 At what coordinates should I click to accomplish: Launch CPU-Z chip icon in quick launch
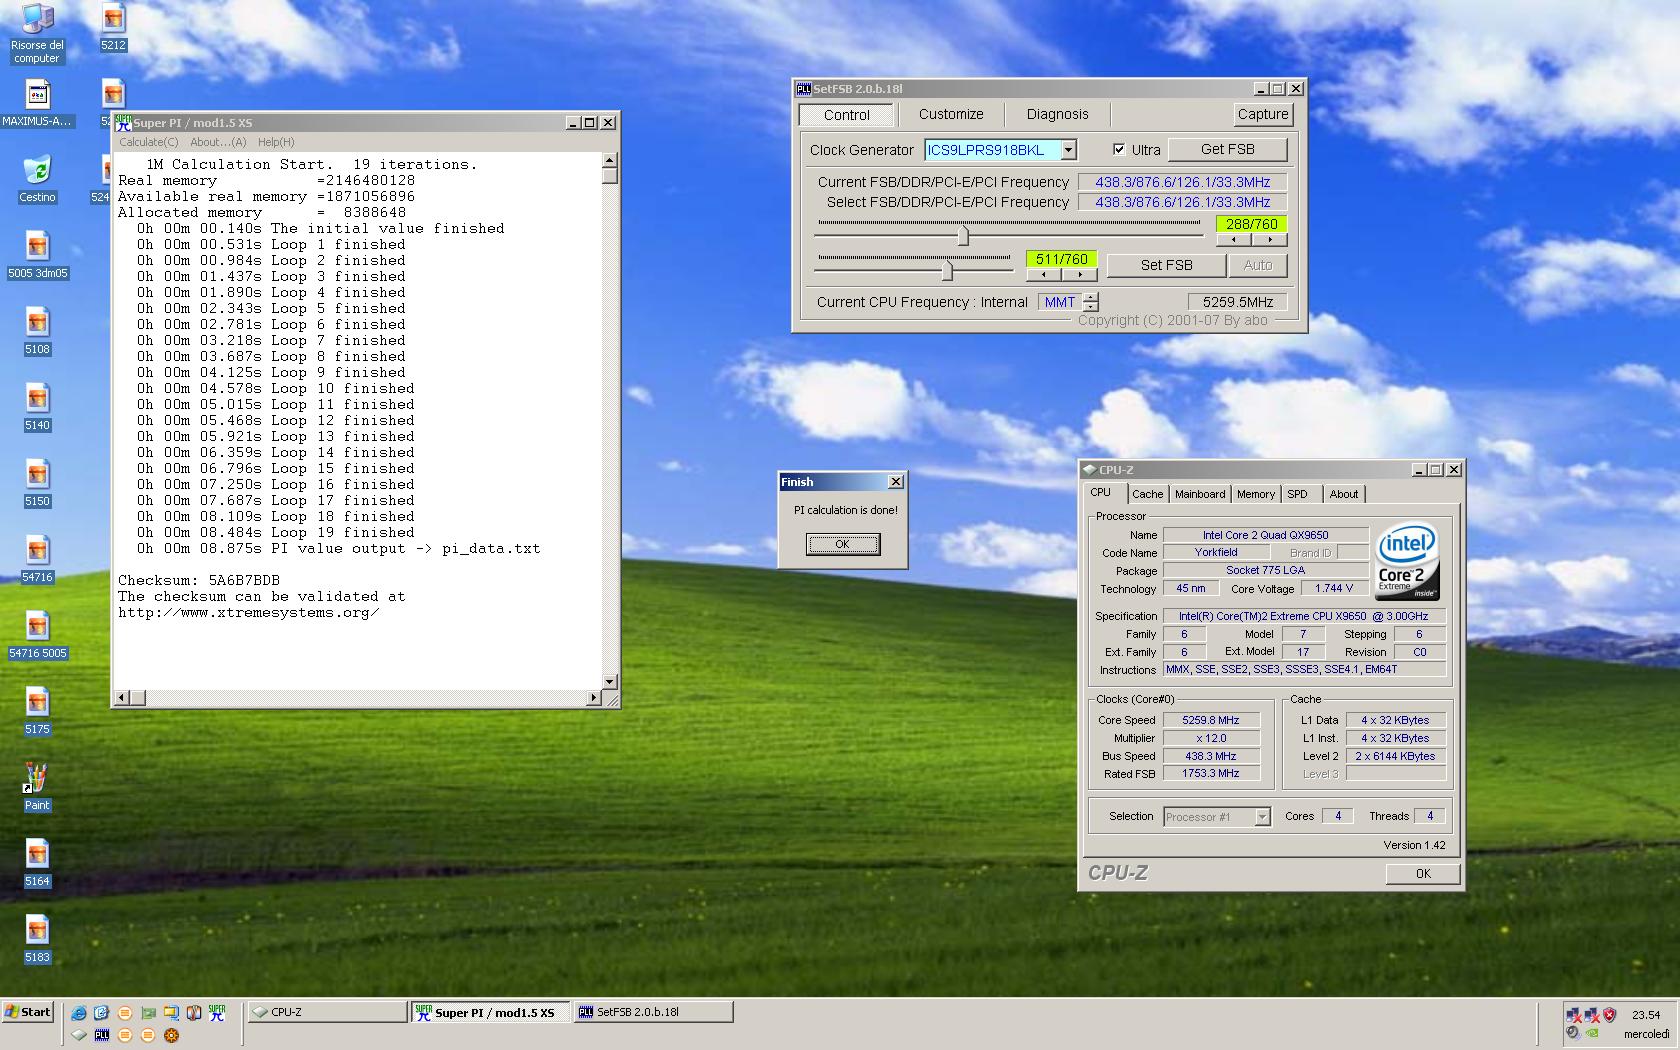pyautogui.click(x=79, y=1035)
